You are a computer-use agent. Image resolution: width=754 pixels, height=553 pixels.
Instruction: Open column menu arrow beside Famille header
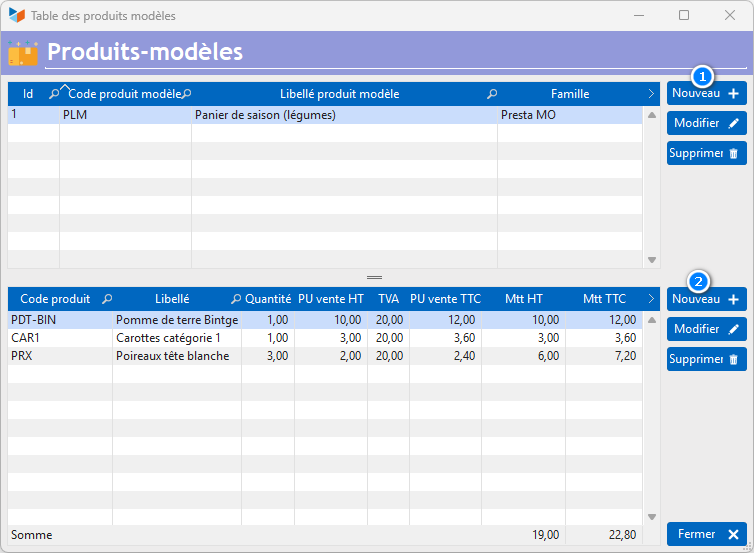point(651,94)
